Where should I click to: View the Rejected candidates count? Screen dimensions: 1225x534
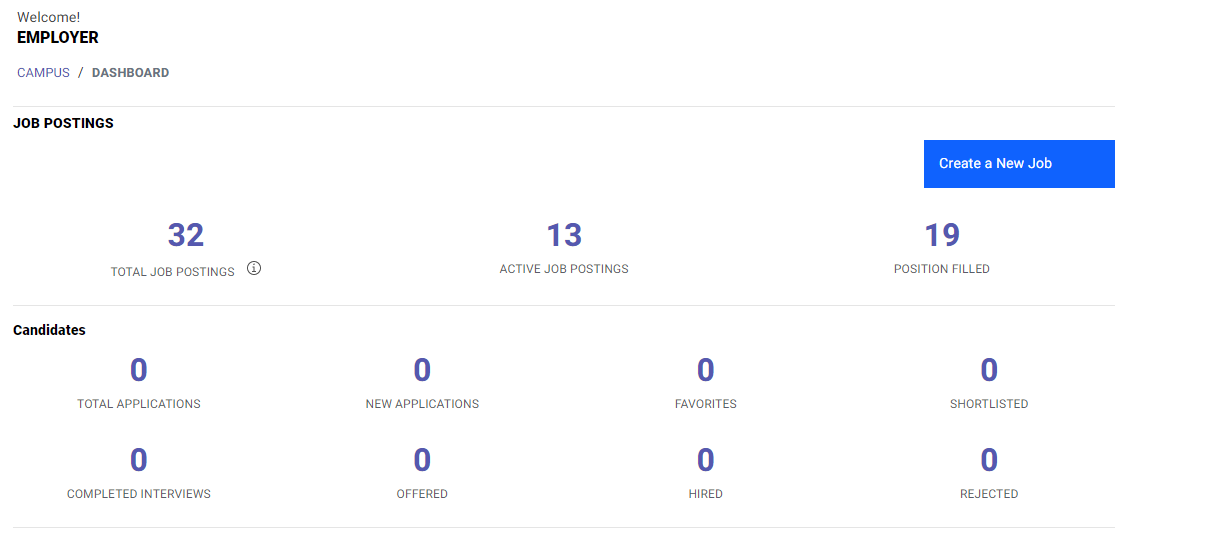989,460
